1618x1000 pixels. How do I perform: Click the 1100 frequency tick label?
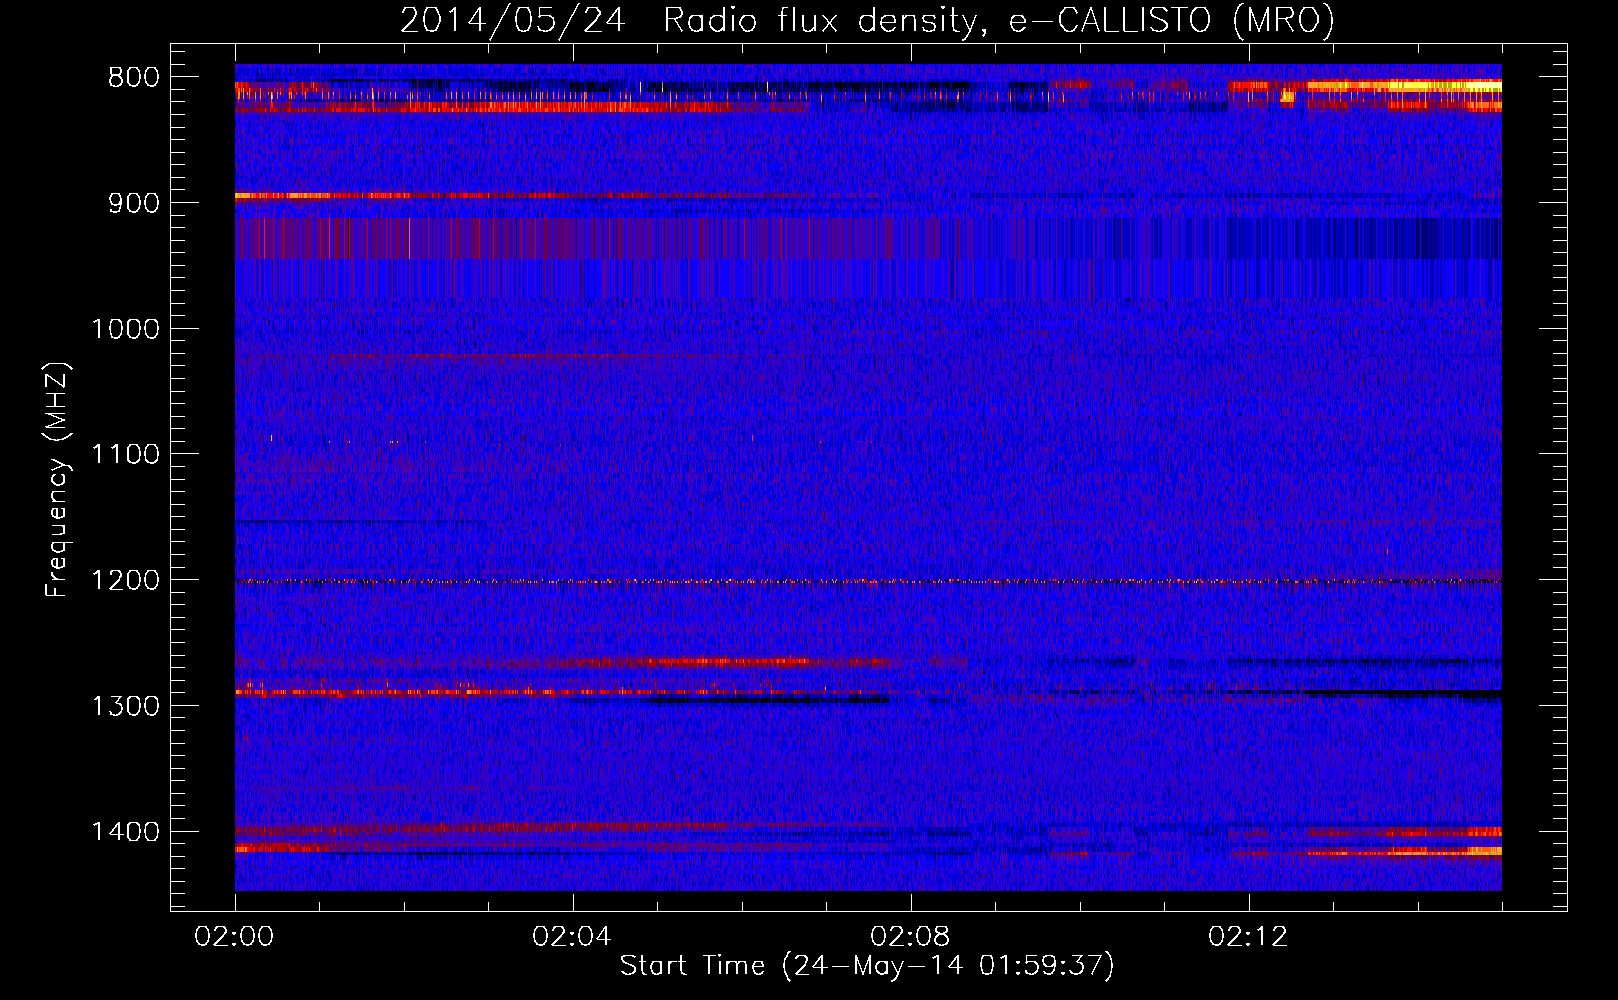click(x=125, y=455)
